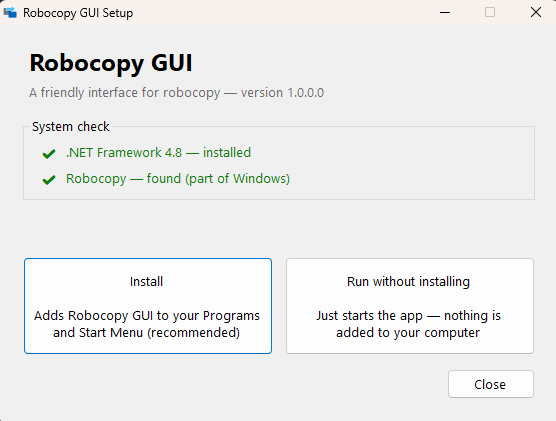Click 'nothing is added to your computer' text
Image resolution: width=556 pixels, height=421 pixels.
coord(418,324)
